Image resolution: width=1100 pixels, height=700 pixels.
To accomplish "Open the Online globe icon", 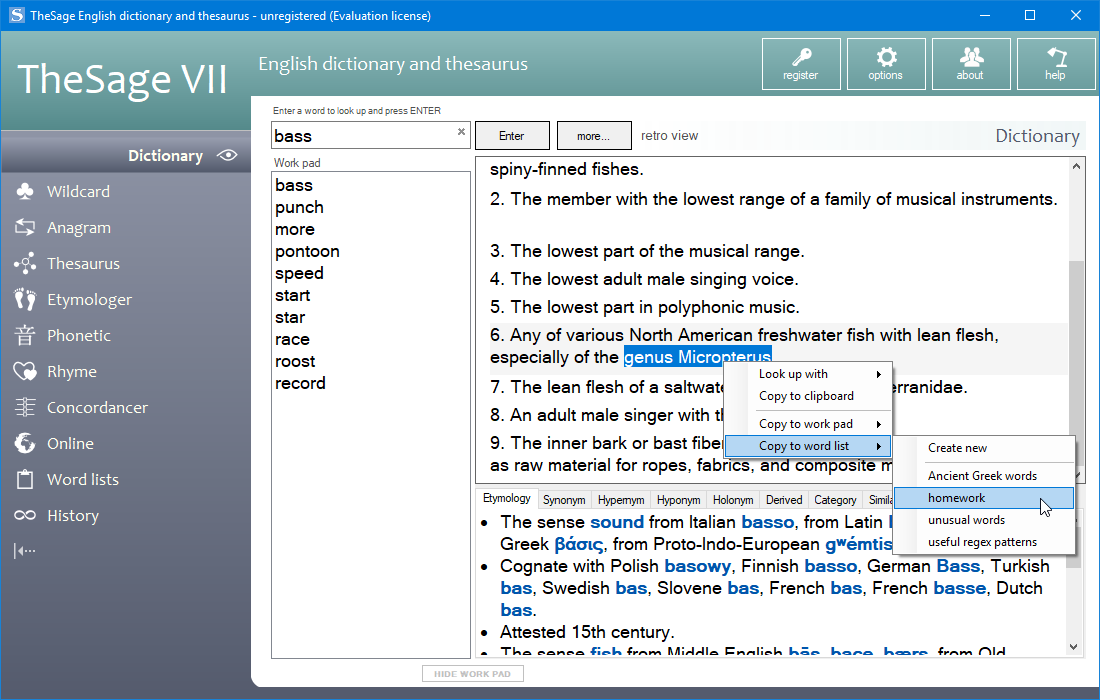I will pos(25,443).
